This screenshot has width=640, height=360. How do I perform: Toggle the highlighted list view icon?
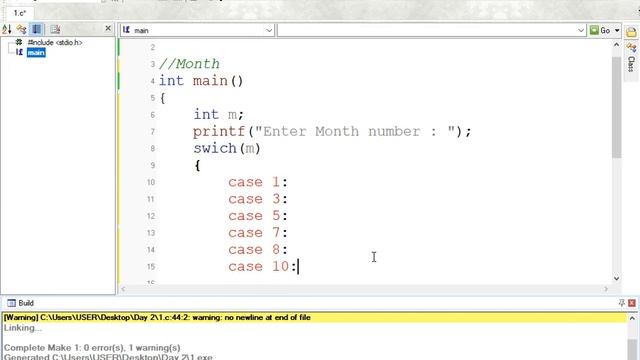[x=37, y=29]
